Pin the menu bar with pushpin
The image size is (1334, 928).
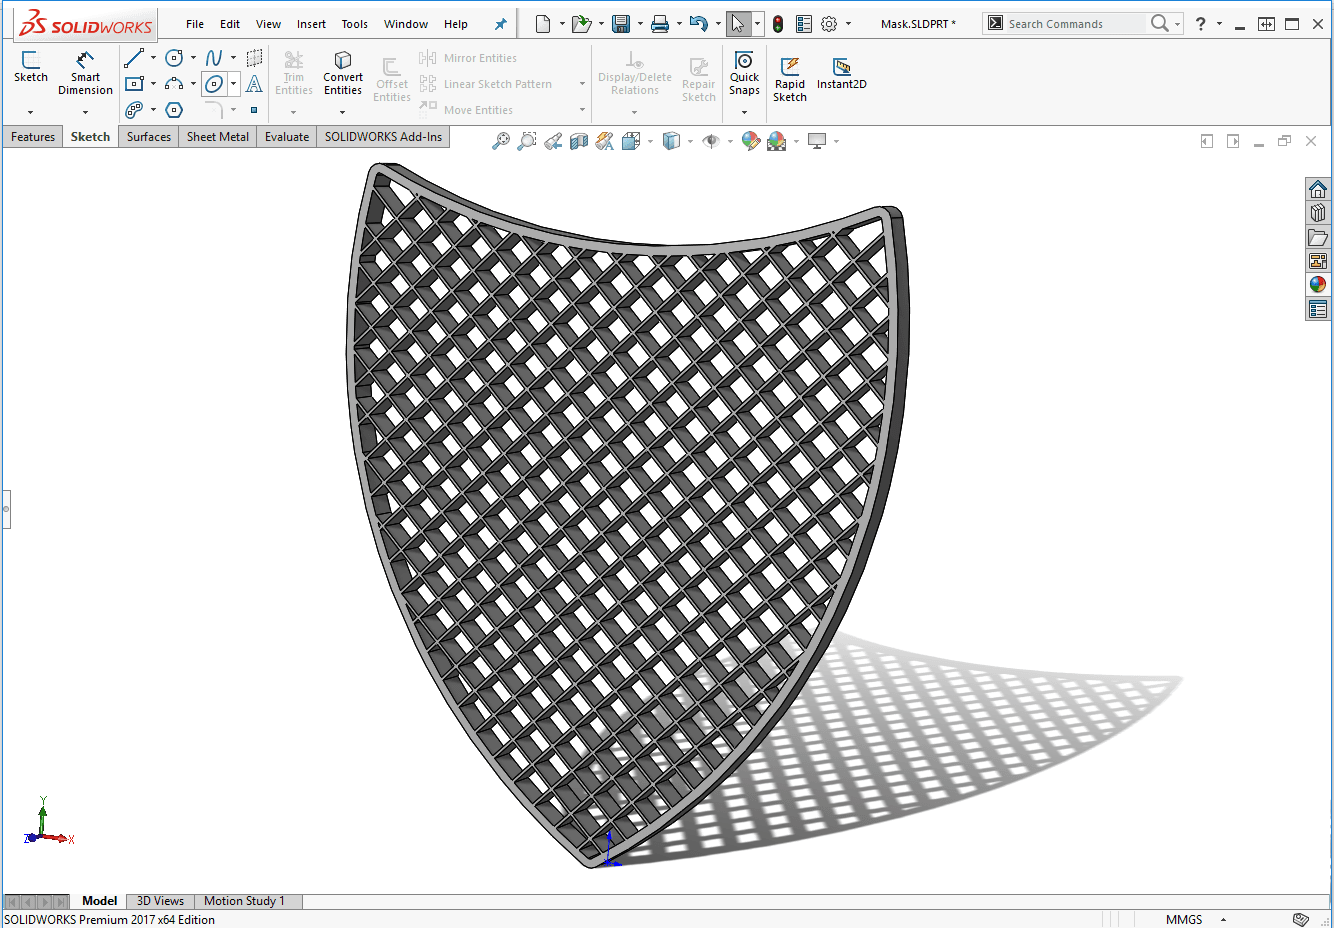tap(501, 24)
